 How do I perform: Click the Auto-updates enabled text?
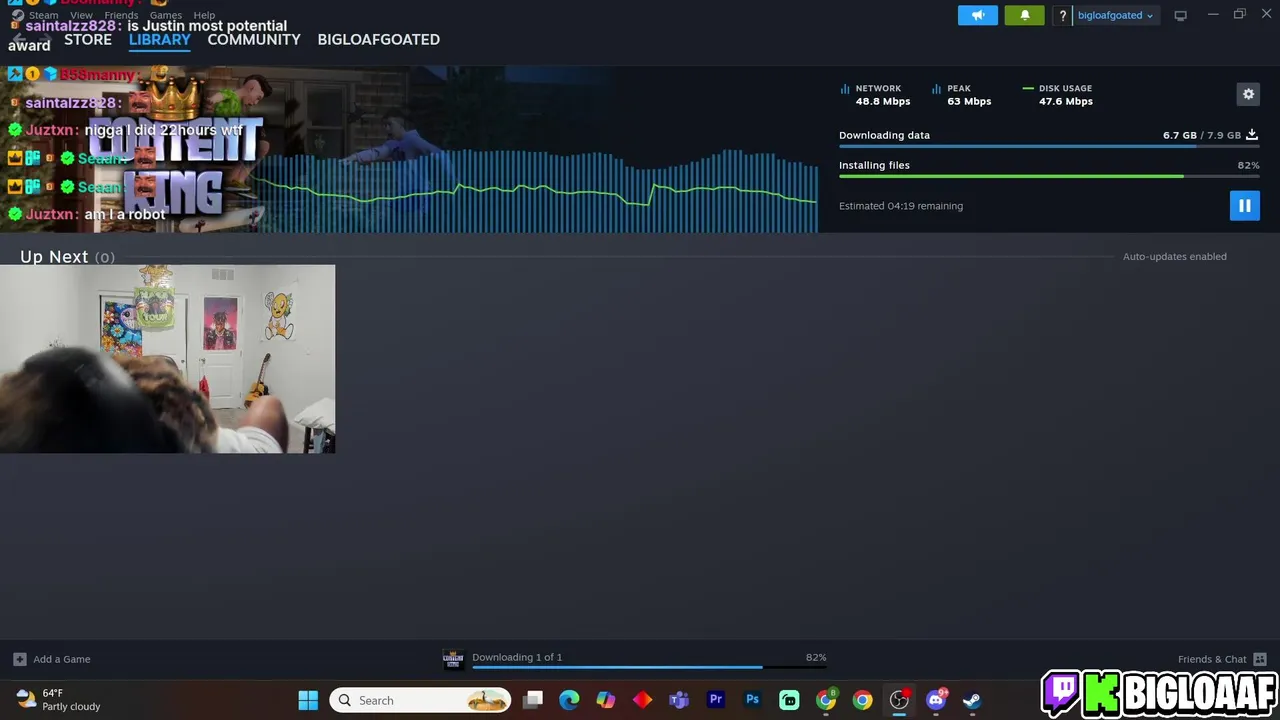tap(1174, 256)
